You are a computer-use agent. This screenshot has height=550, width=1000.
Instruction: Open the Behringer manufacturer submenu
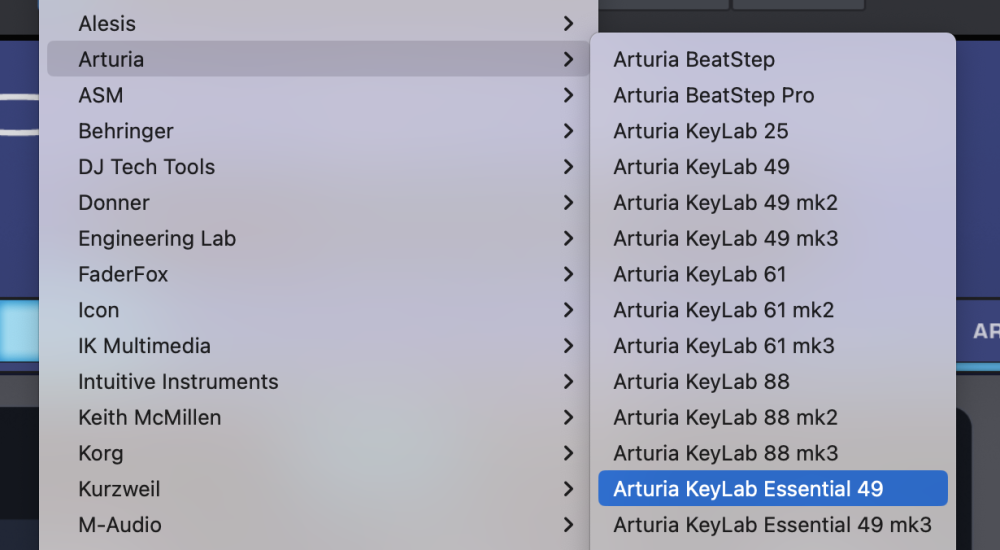[126, 131]
